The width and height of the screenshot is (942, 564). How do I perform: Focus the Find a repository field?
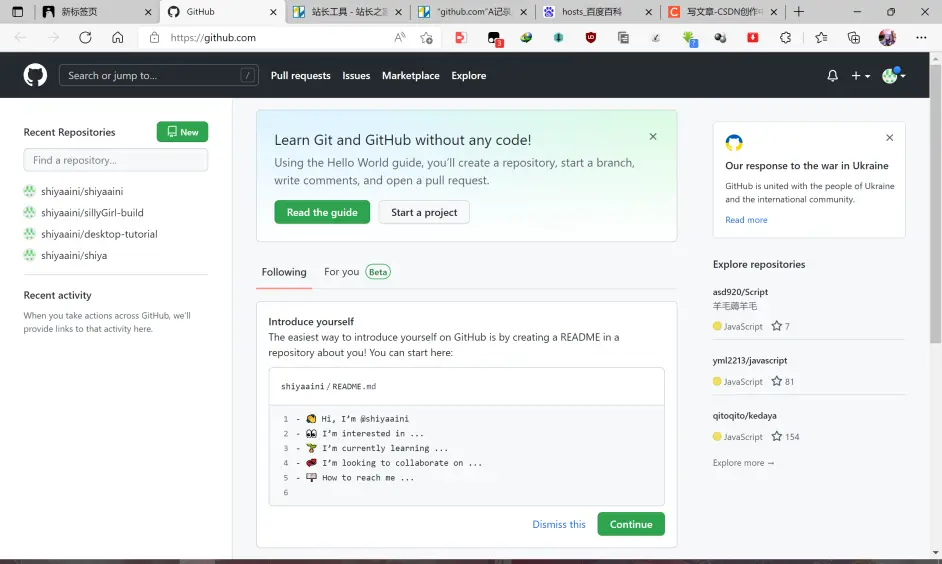[x=116, y=160]
